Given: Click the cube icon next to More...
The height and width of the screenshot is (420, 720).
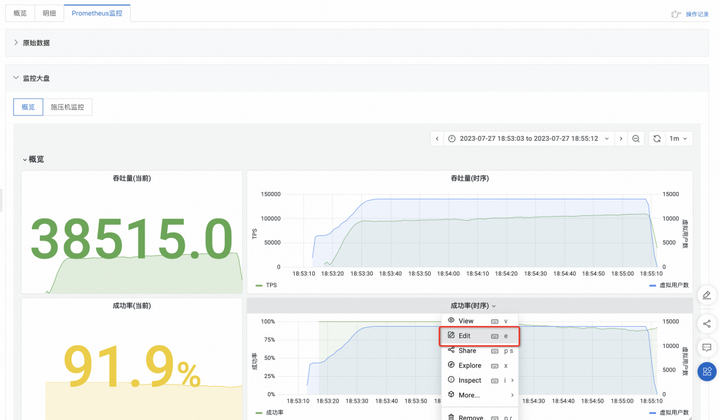Looking at the screenshot, I should (451, 394).
